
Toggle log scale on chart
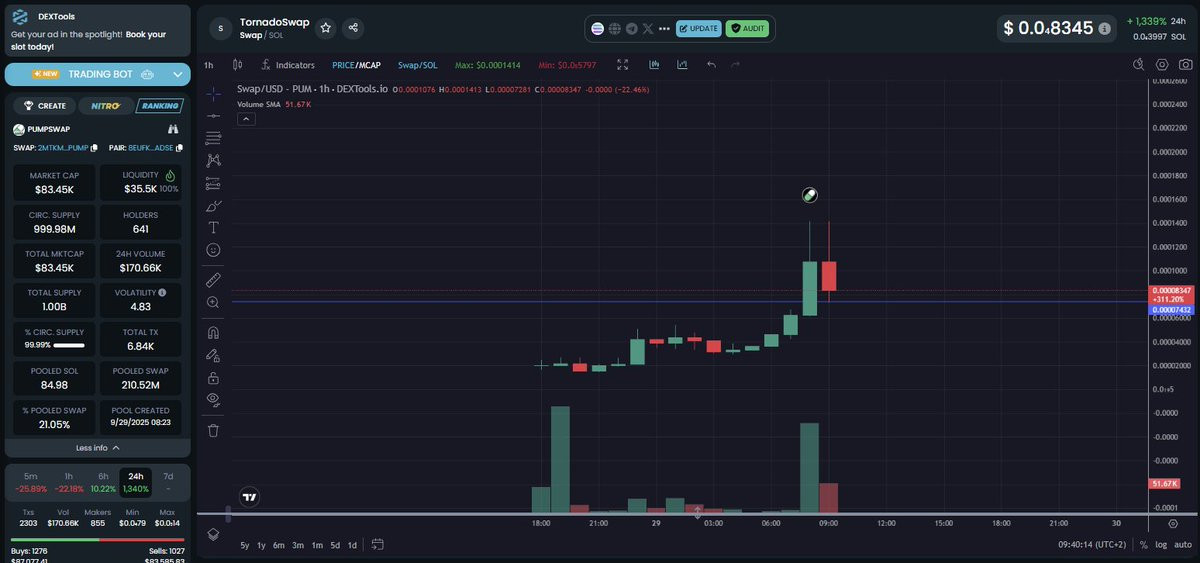coord(1161,545)
